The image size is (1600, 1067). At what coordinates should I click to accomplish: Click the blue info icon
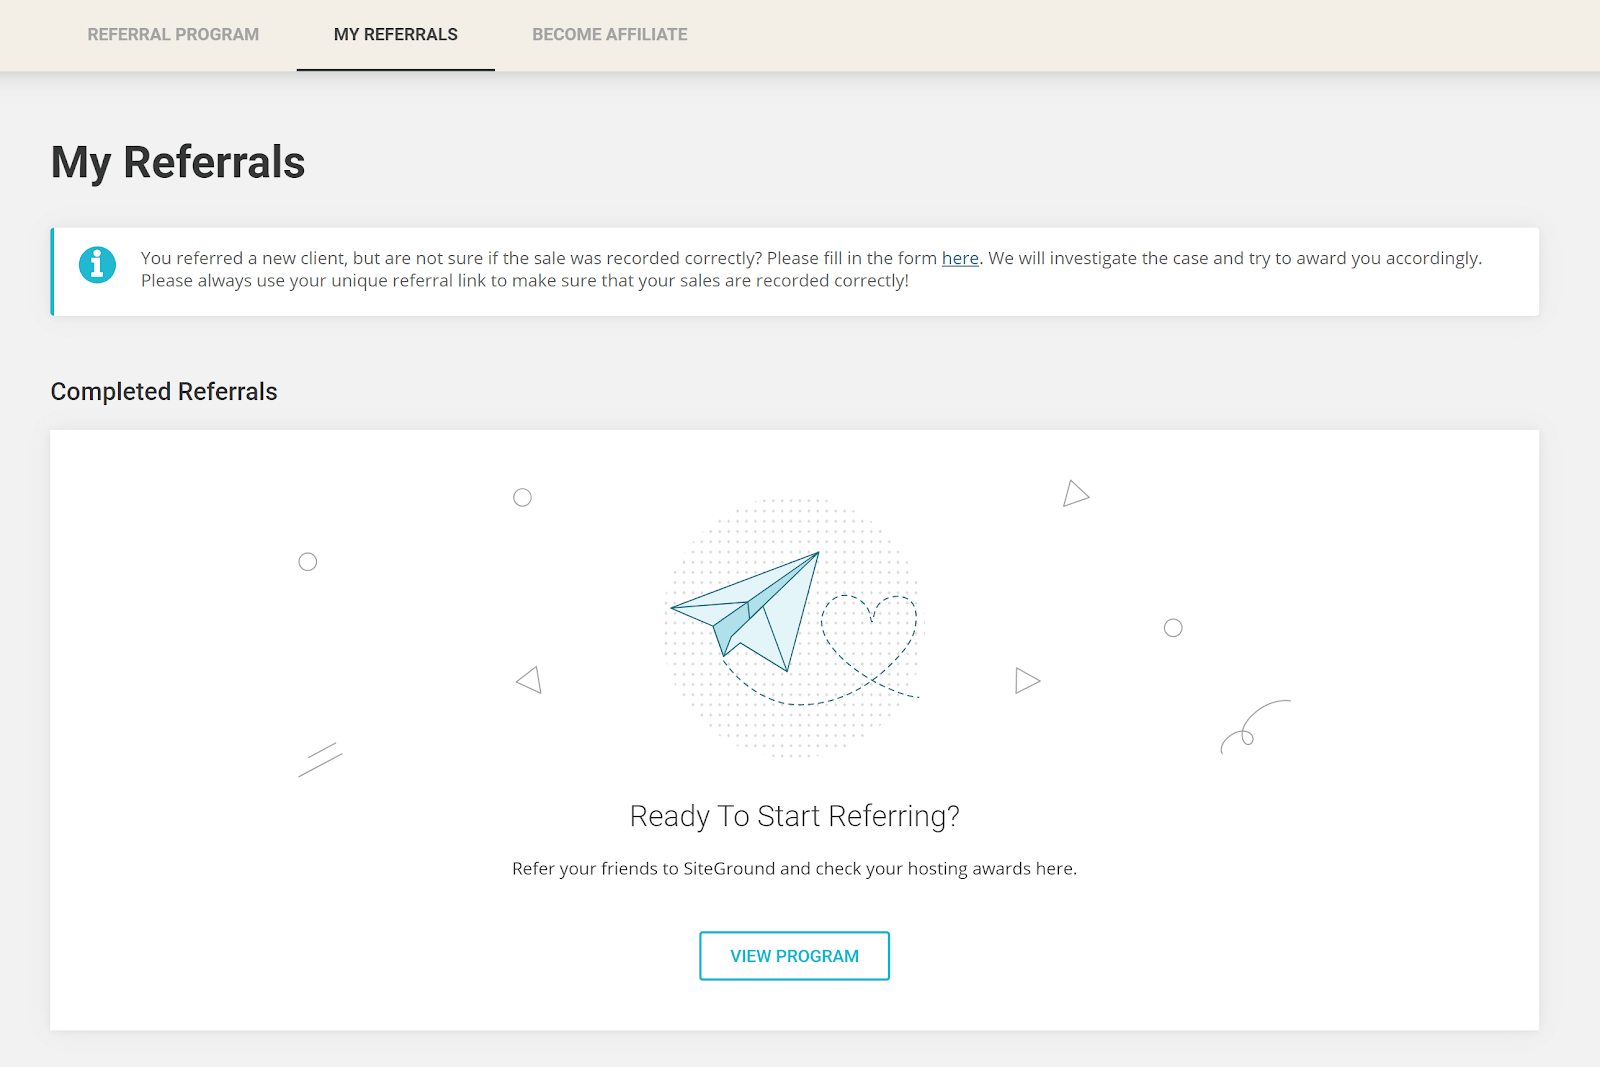[x=97, y=265]
